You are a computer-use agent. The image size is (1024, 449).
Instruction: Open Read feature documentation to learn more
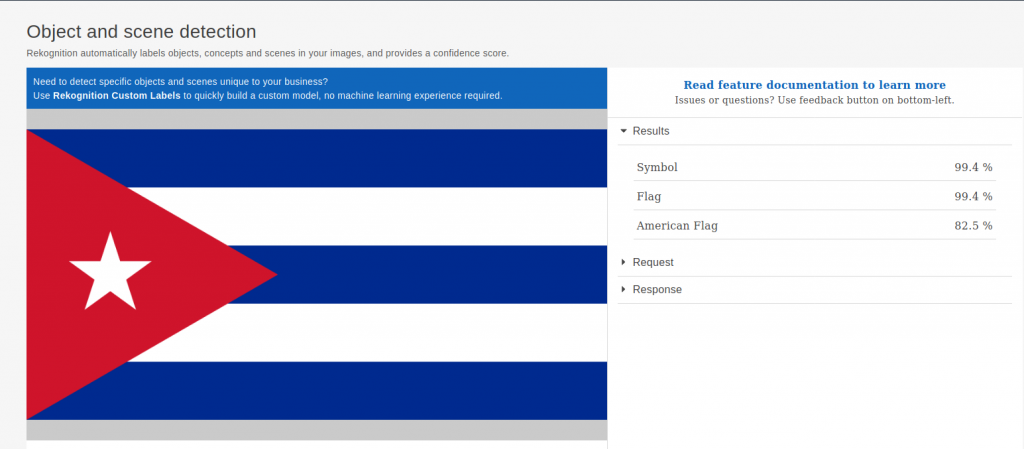pyautogui.click(x=814, y=85)
